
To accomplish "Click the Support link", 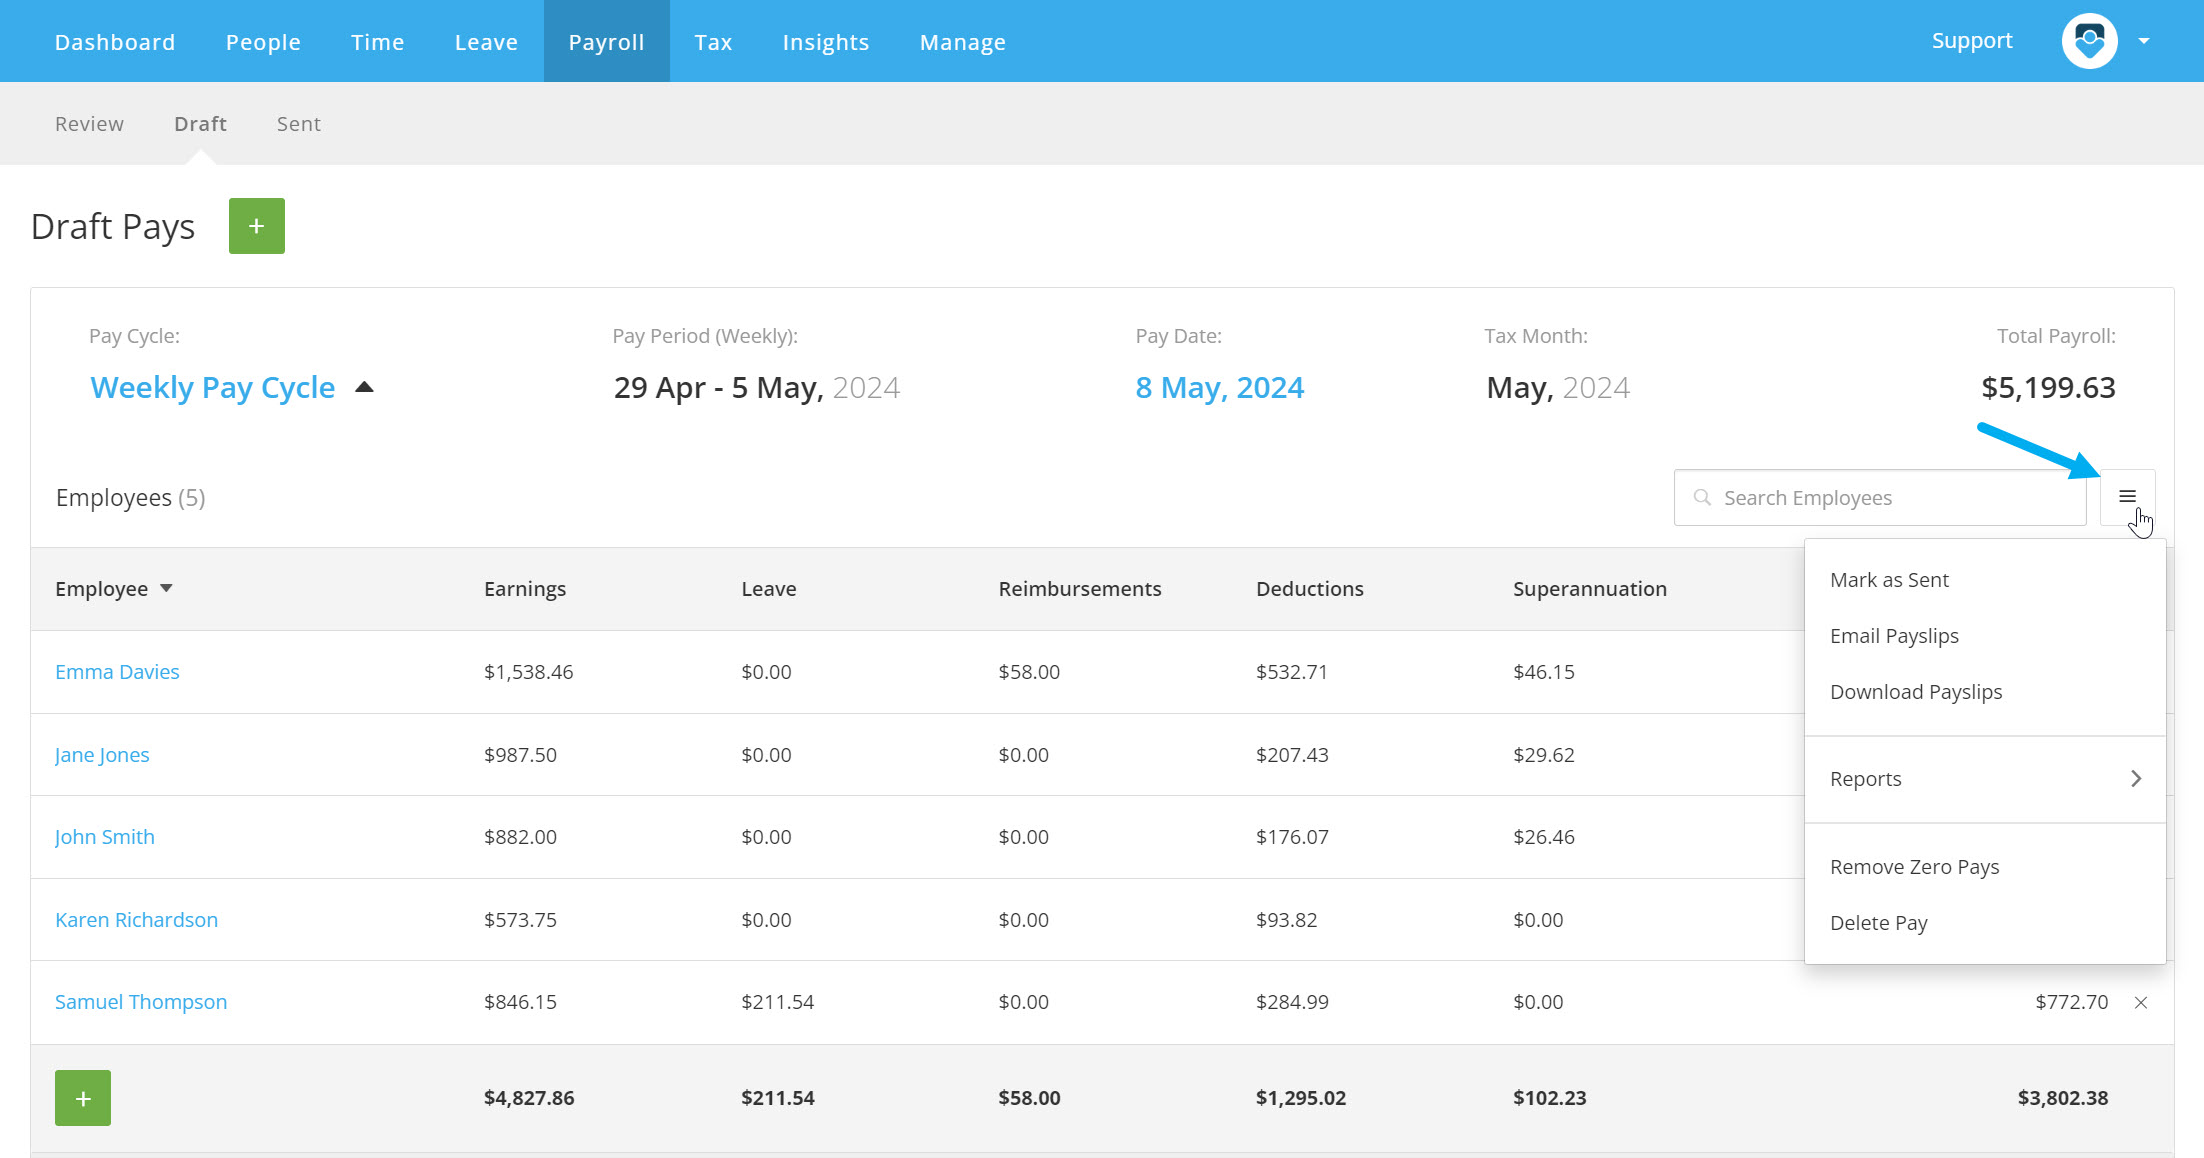I will 1972,41.
